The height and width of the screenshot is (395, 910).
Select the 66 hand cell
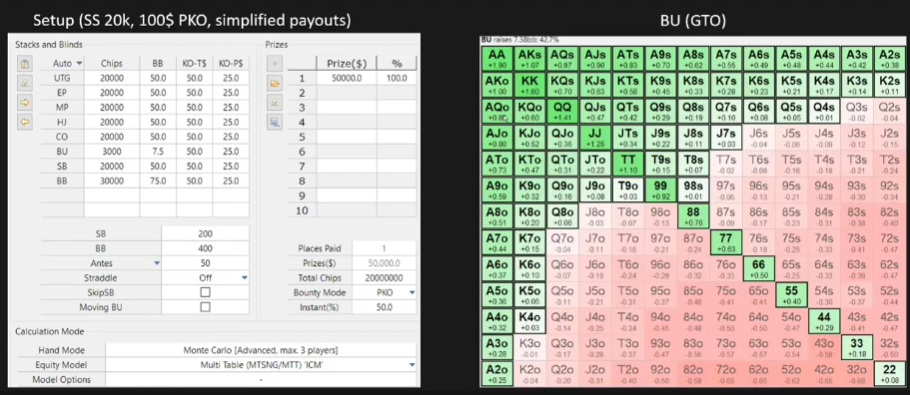[759, 269]
